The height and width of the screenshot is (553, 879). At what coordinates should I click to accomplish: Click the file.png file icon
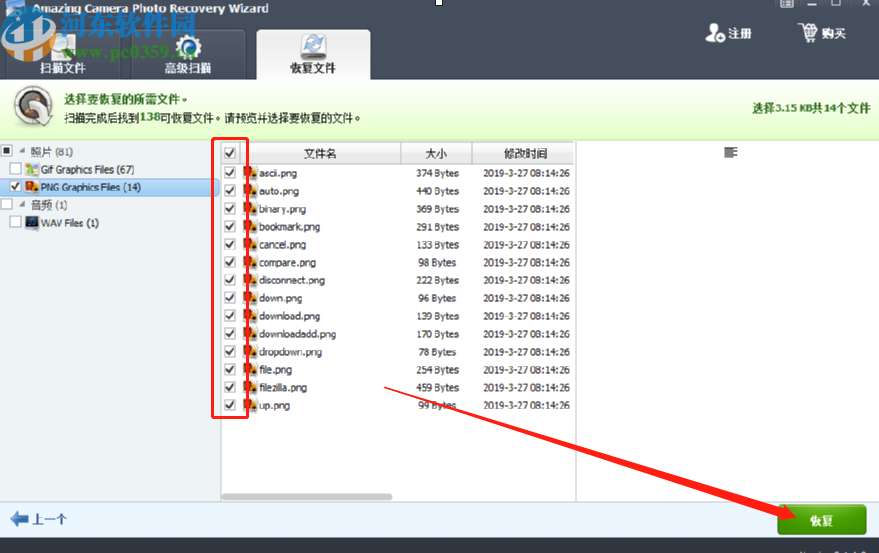click(250, 370)
